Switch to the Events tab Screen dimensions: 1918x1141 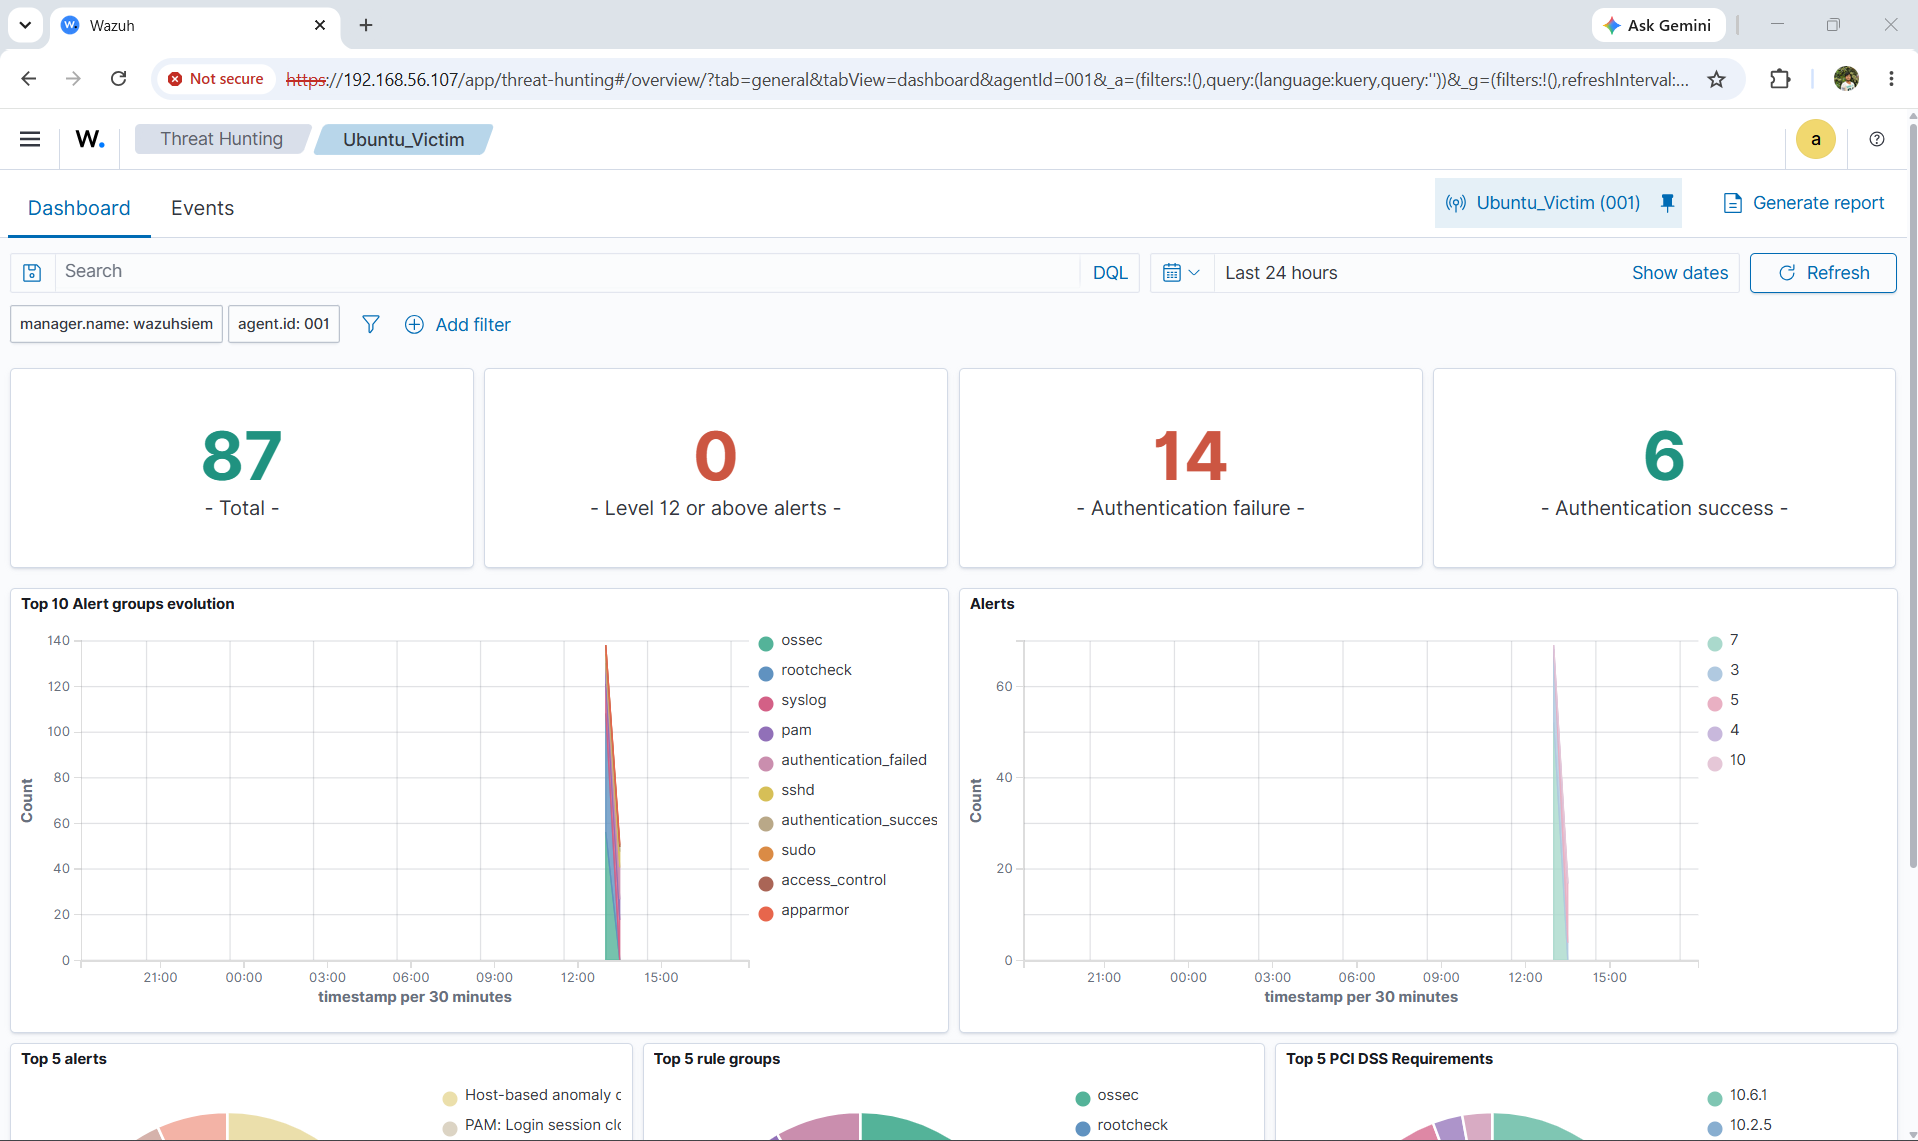click(202, 208)
